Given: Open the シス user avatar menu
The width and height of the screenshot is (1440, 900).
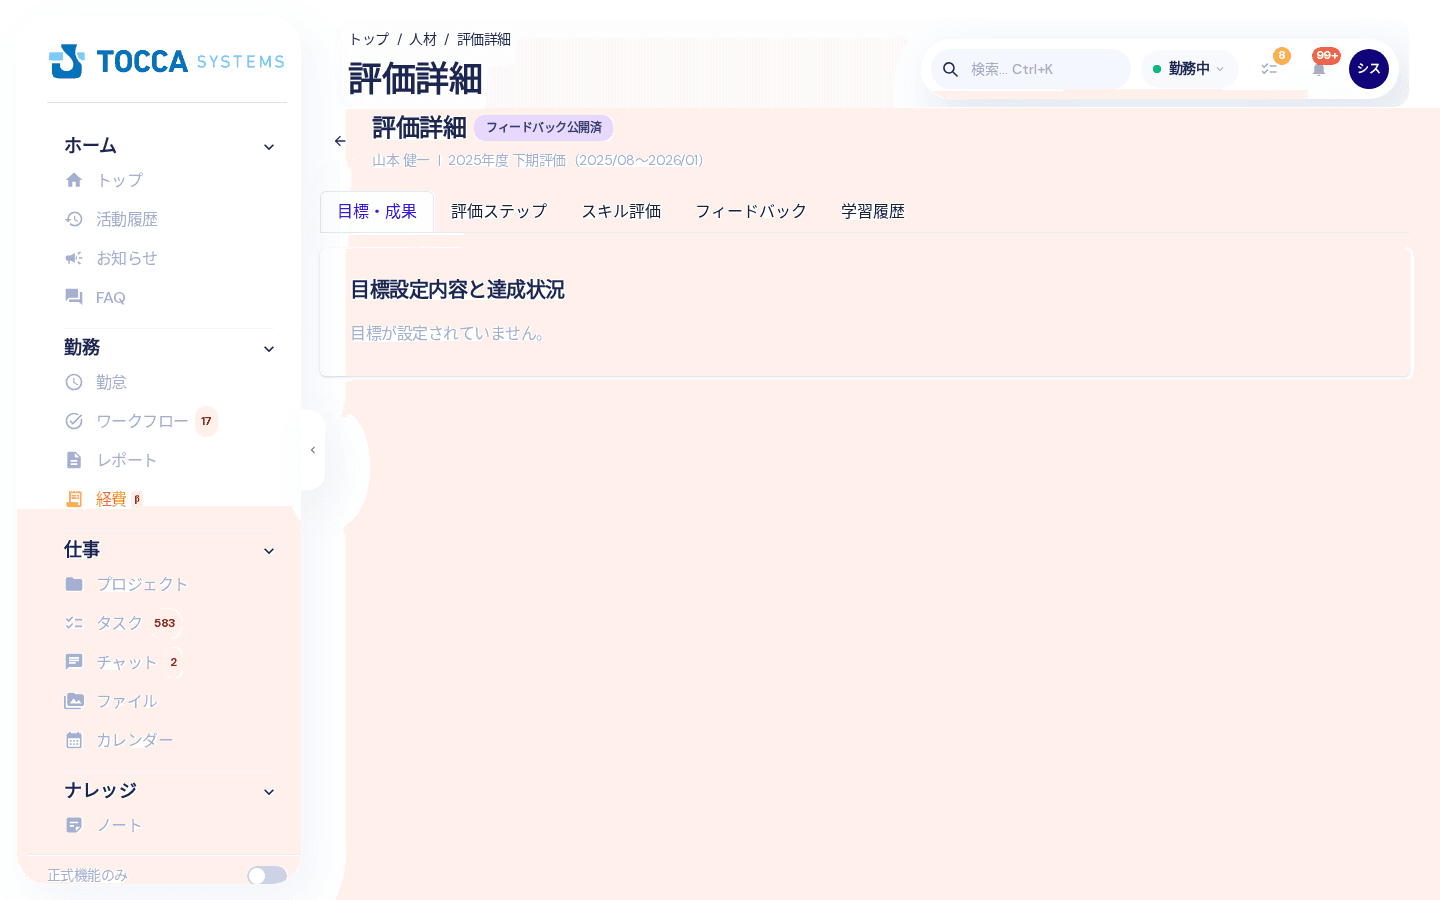Looking at the screenshot, I should [1369, 69].
